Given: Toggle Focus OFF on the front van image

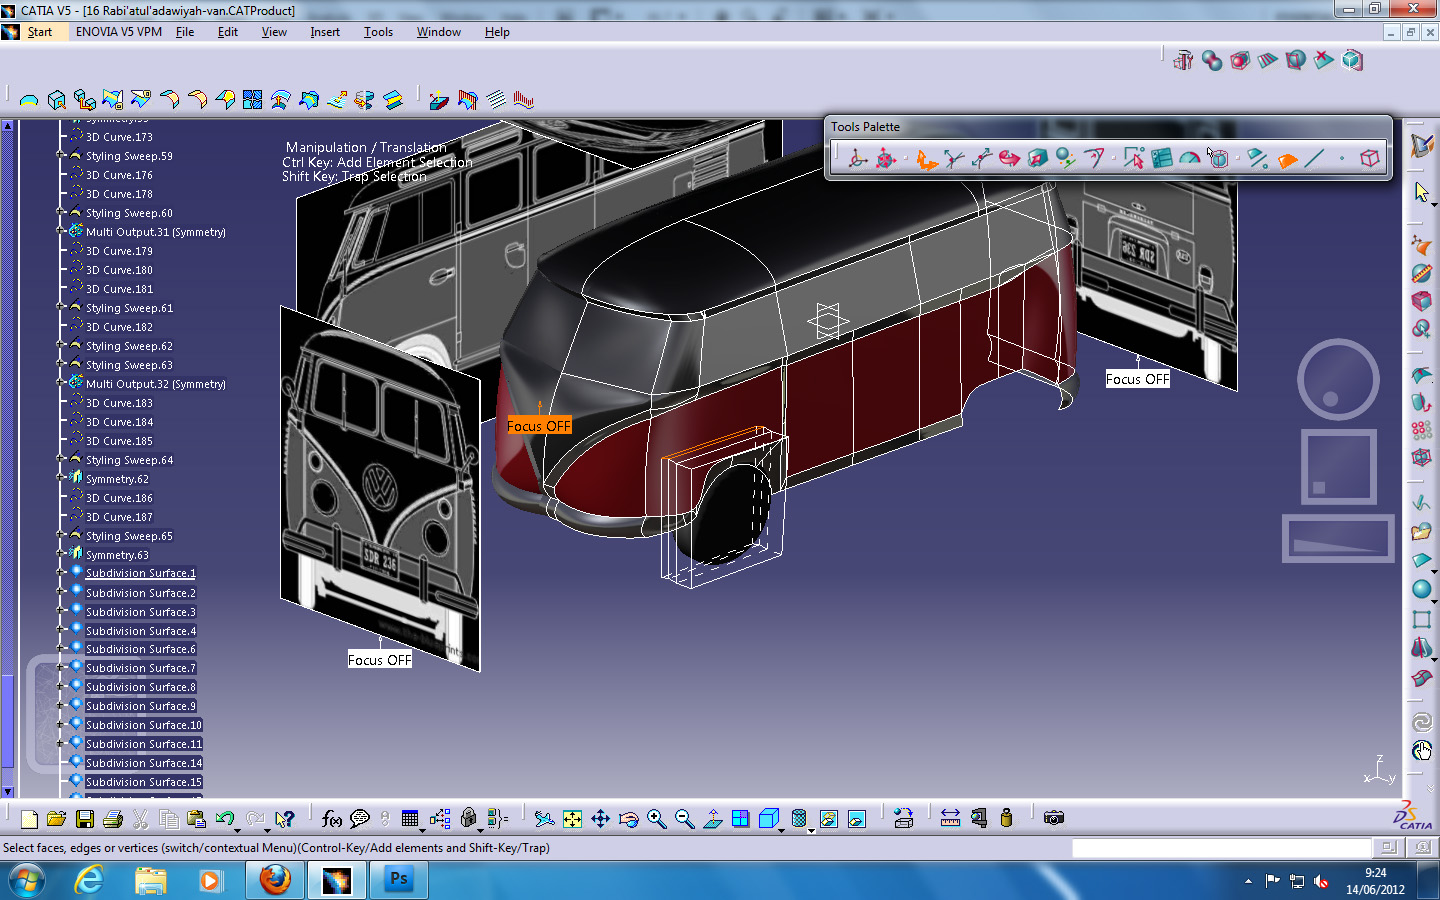Looking at the screenshot, I should point(379,660).
